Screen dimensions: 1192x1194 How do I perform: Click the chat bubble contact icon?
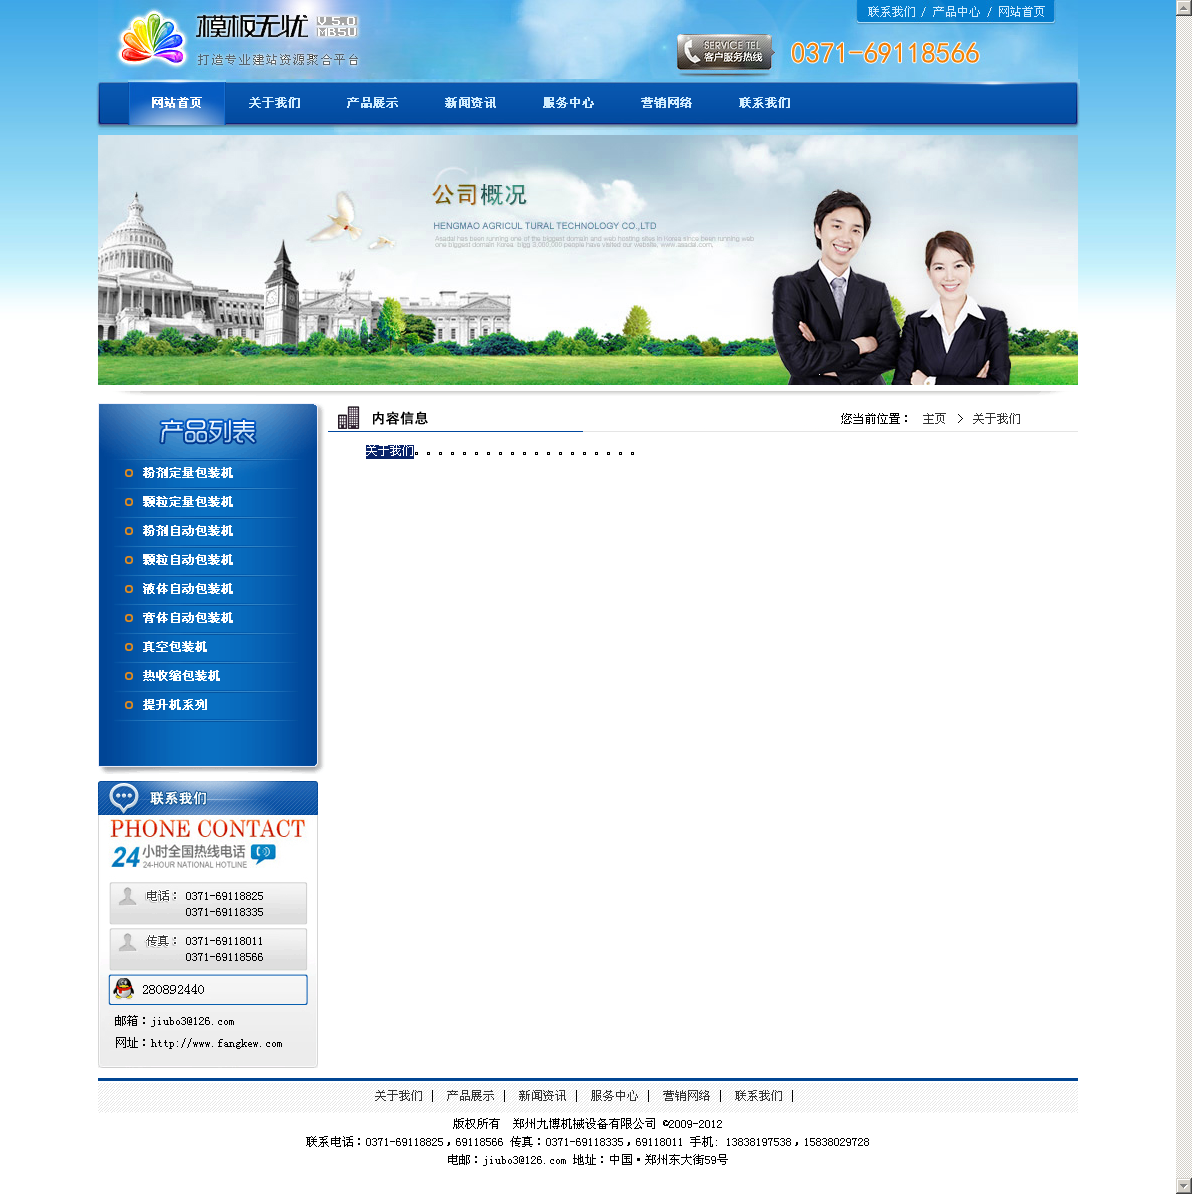124,798
